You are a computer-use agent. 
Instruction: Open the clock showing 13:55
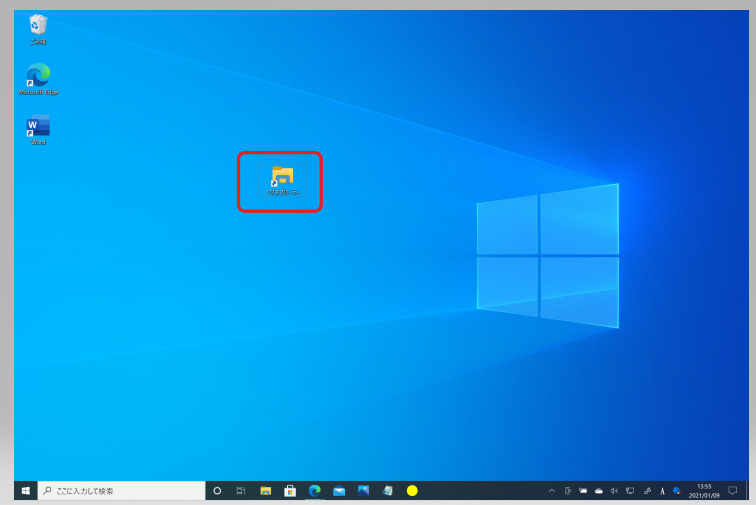point(705,491)
